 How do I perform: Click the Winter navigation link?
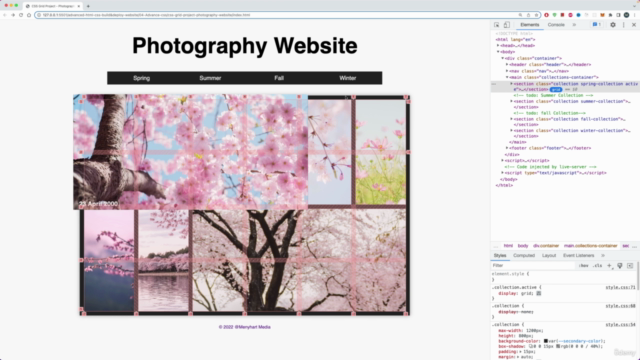coord(347,78)
